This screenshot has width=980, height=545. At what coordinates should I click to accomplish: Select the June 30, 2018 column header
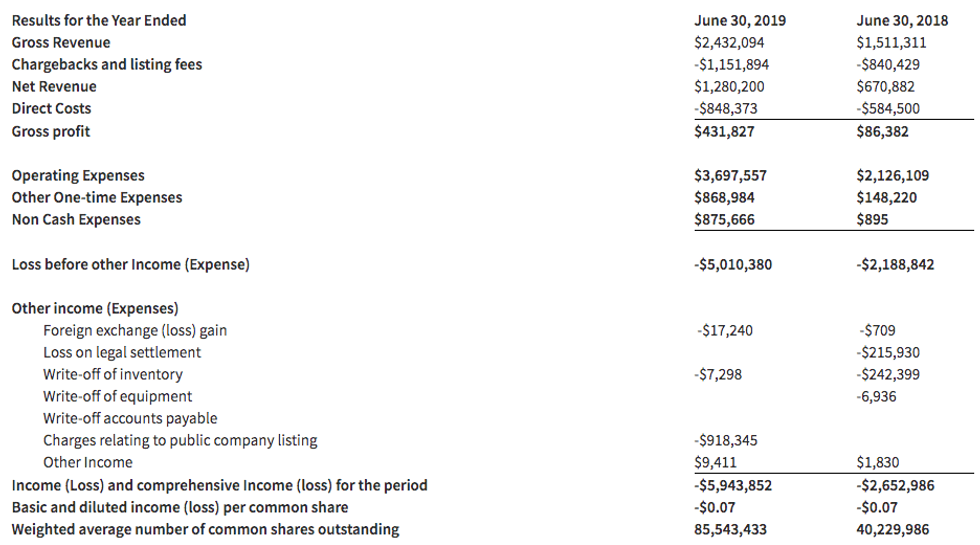click(903, 20)
